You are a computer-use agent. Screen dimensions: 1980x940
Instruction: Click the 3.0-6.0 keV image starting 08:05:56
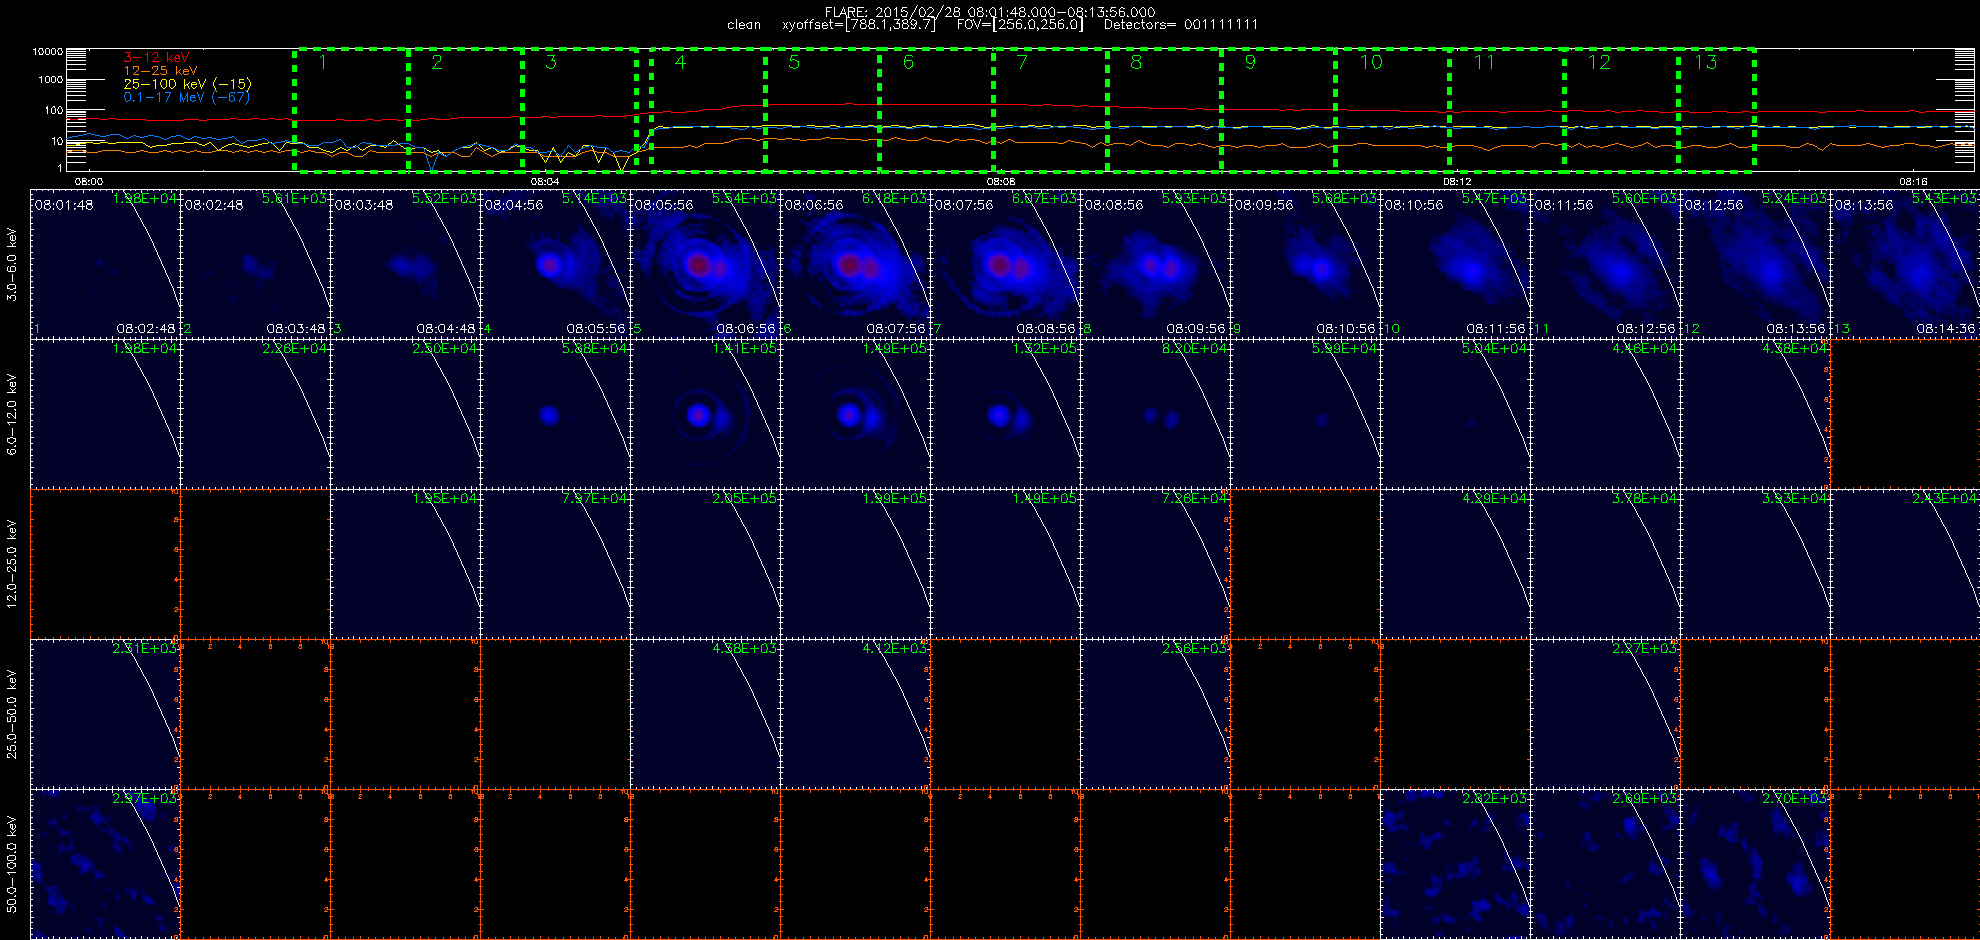(x=706, y=264)
